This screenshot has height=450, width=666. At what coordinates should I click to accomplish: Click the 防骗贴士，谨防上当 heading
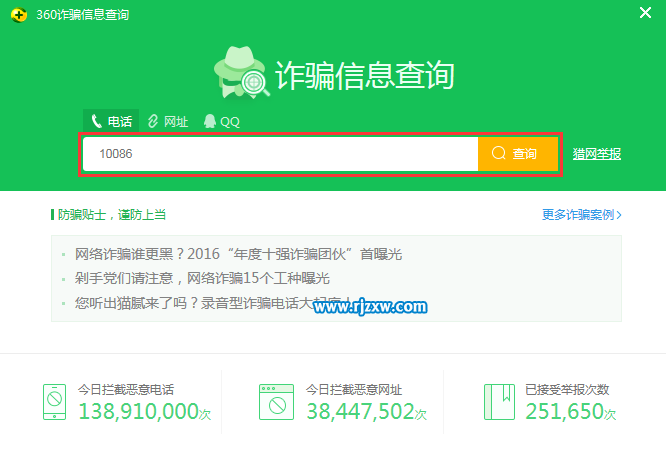click(x=112, y=215)
